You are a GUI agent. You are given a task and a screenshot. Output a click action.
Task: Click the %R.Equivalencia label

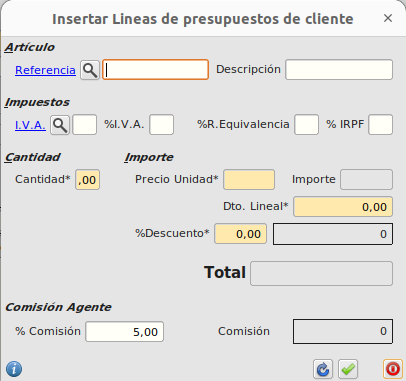pos(243,124)
